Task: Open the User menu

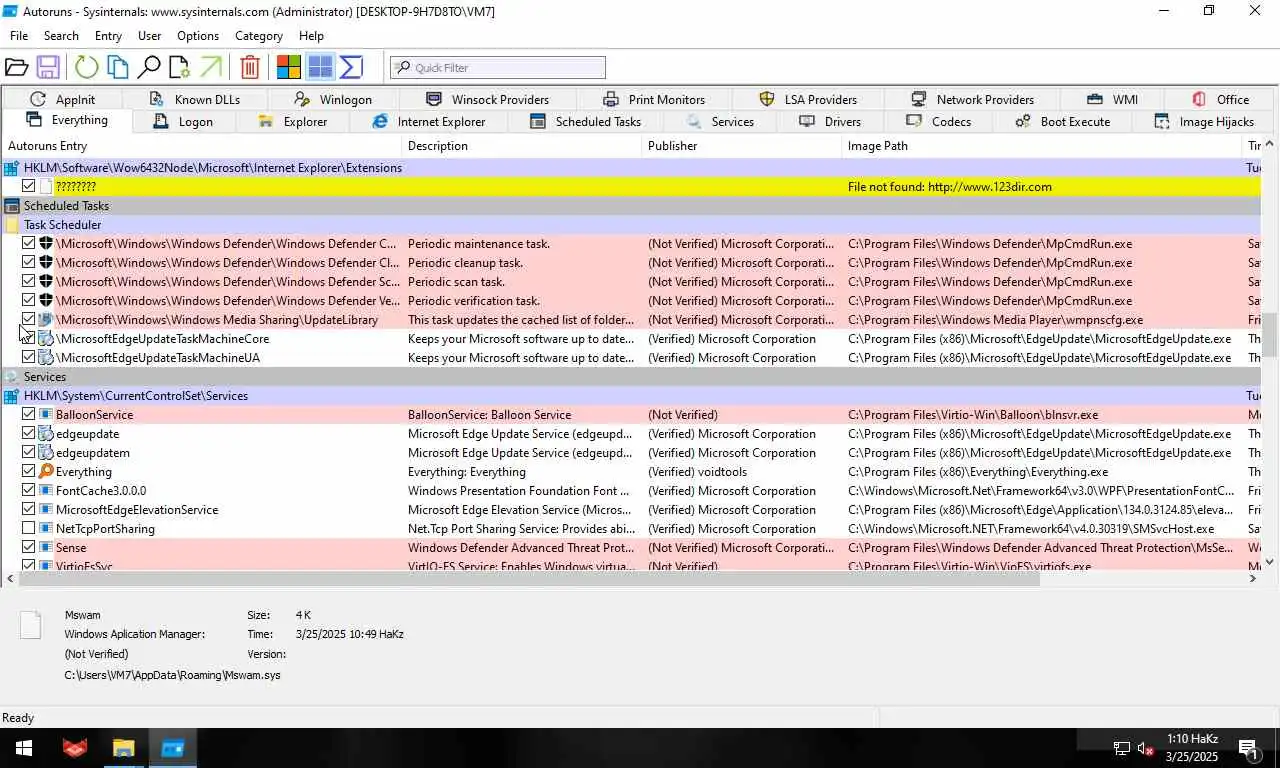Action: 149,35
